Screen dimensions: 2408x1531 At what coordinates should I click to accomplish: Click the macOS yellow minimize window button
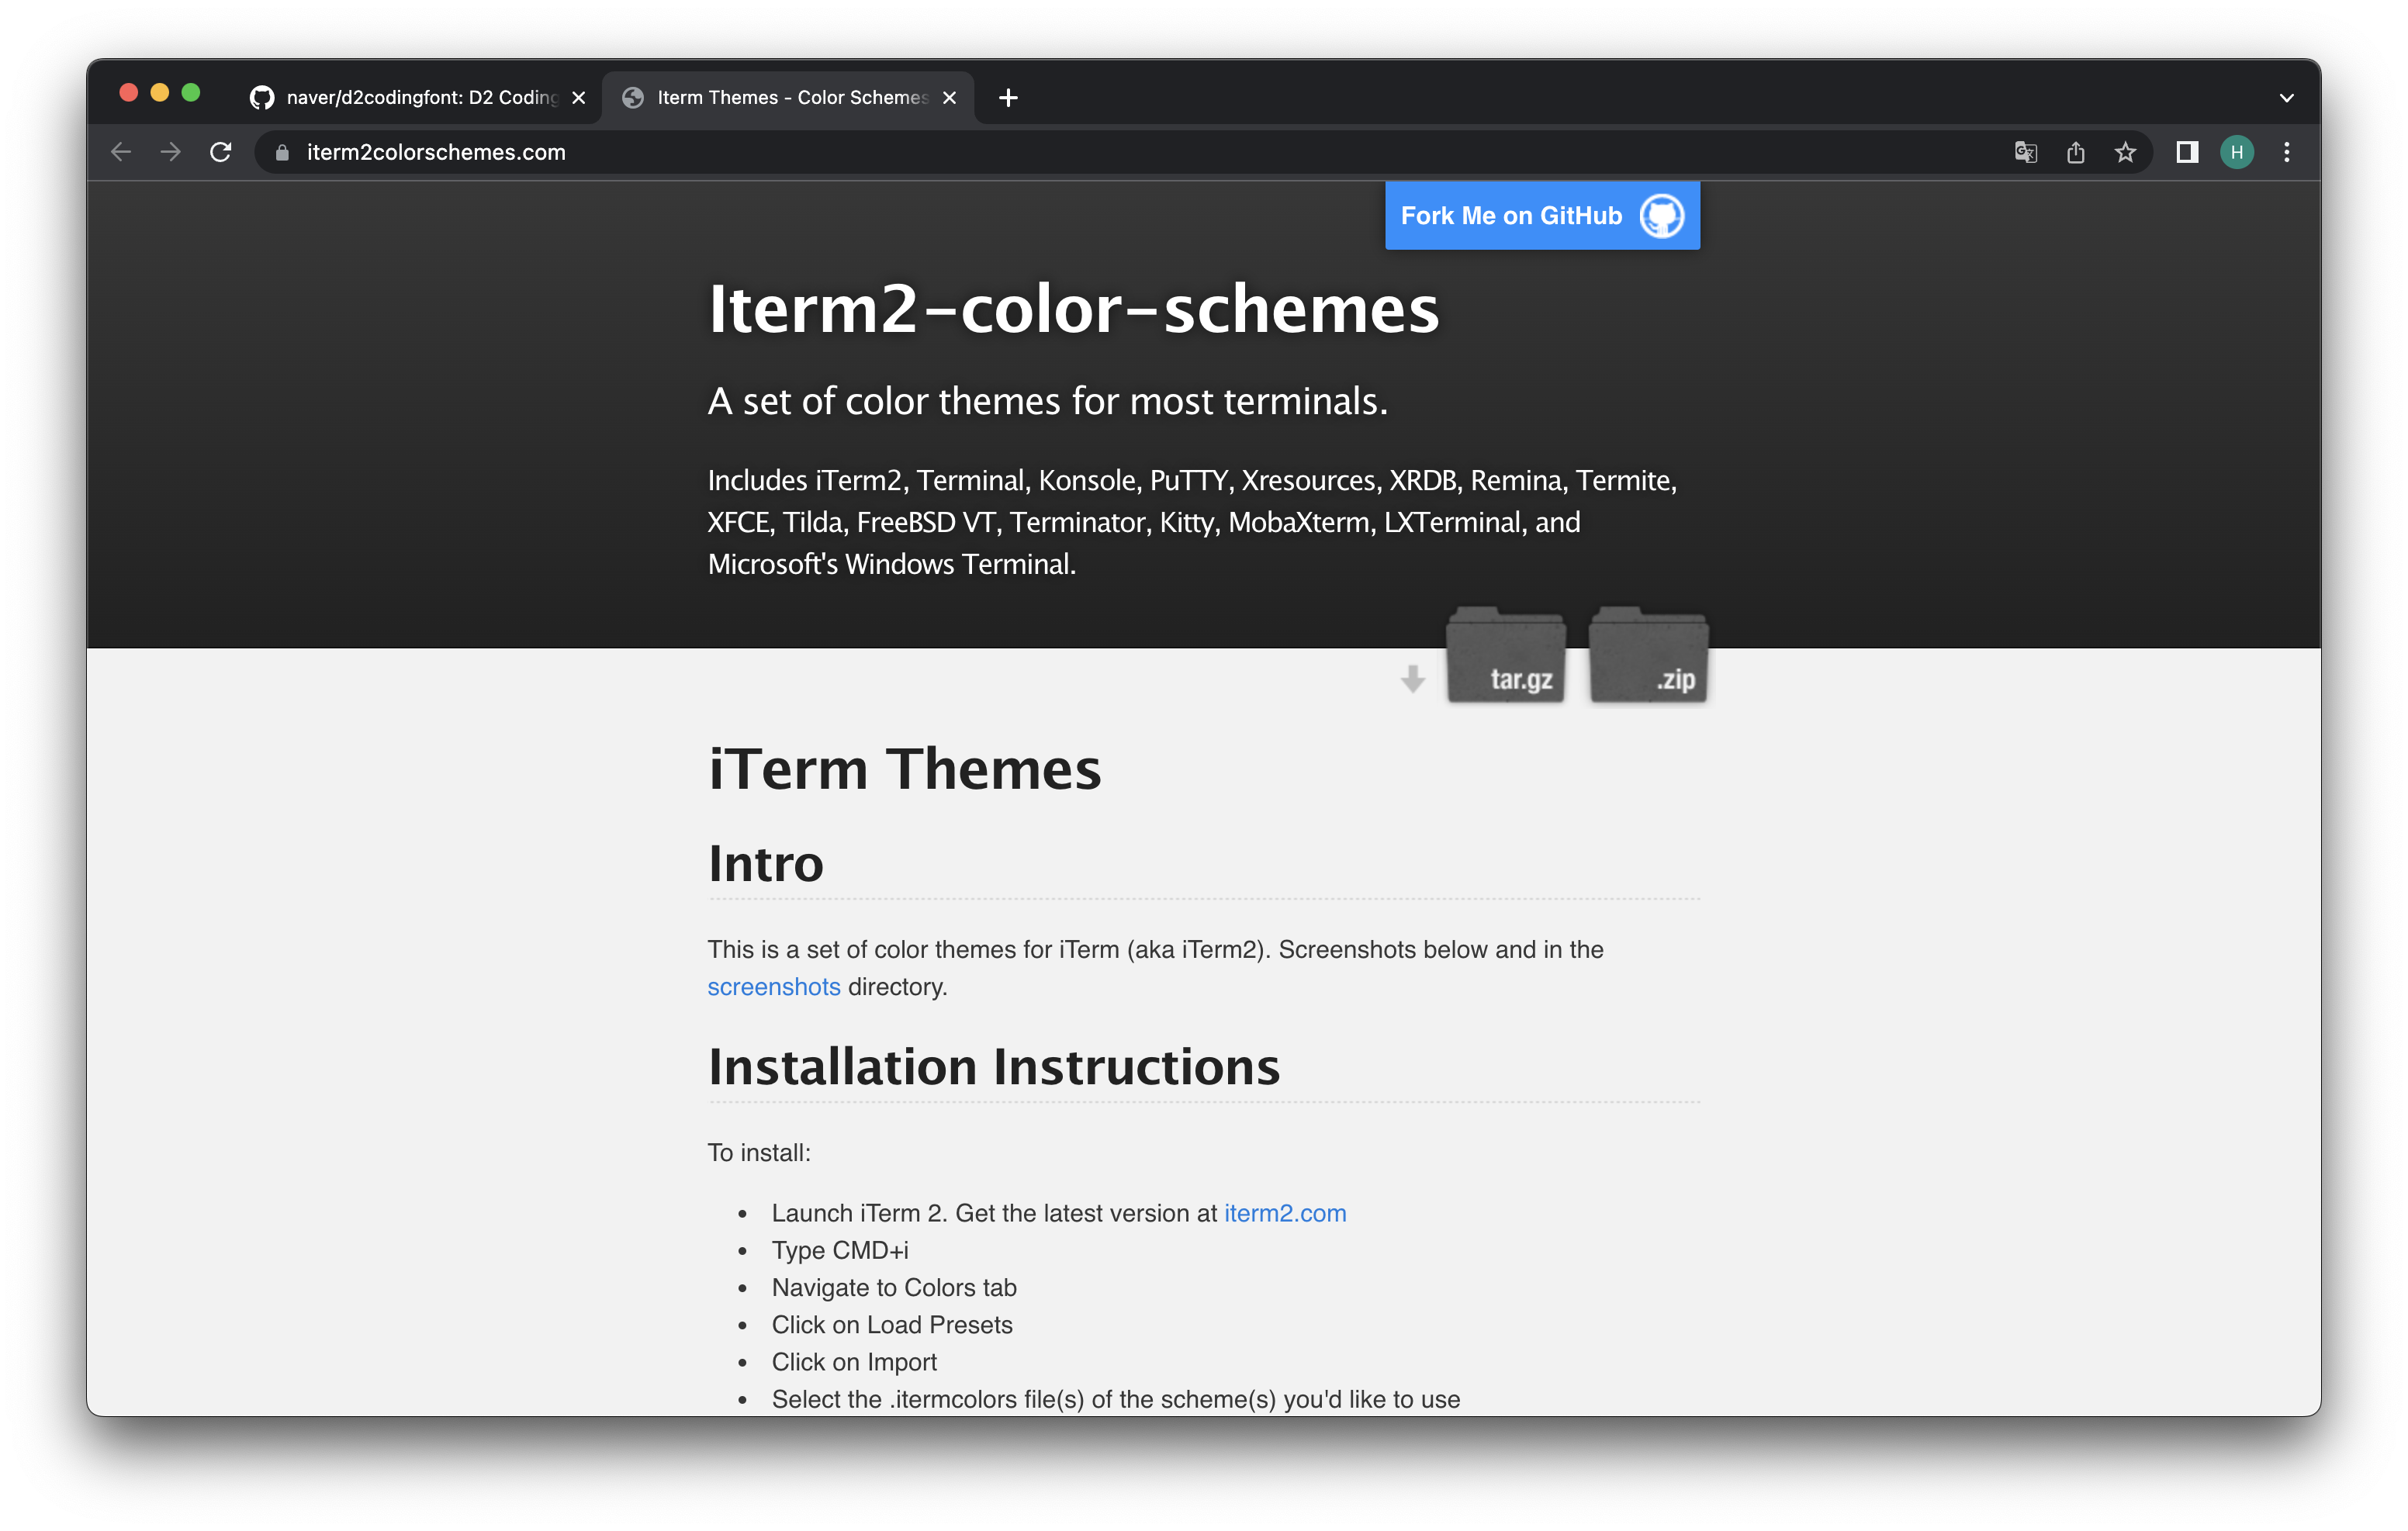[159, 93]
